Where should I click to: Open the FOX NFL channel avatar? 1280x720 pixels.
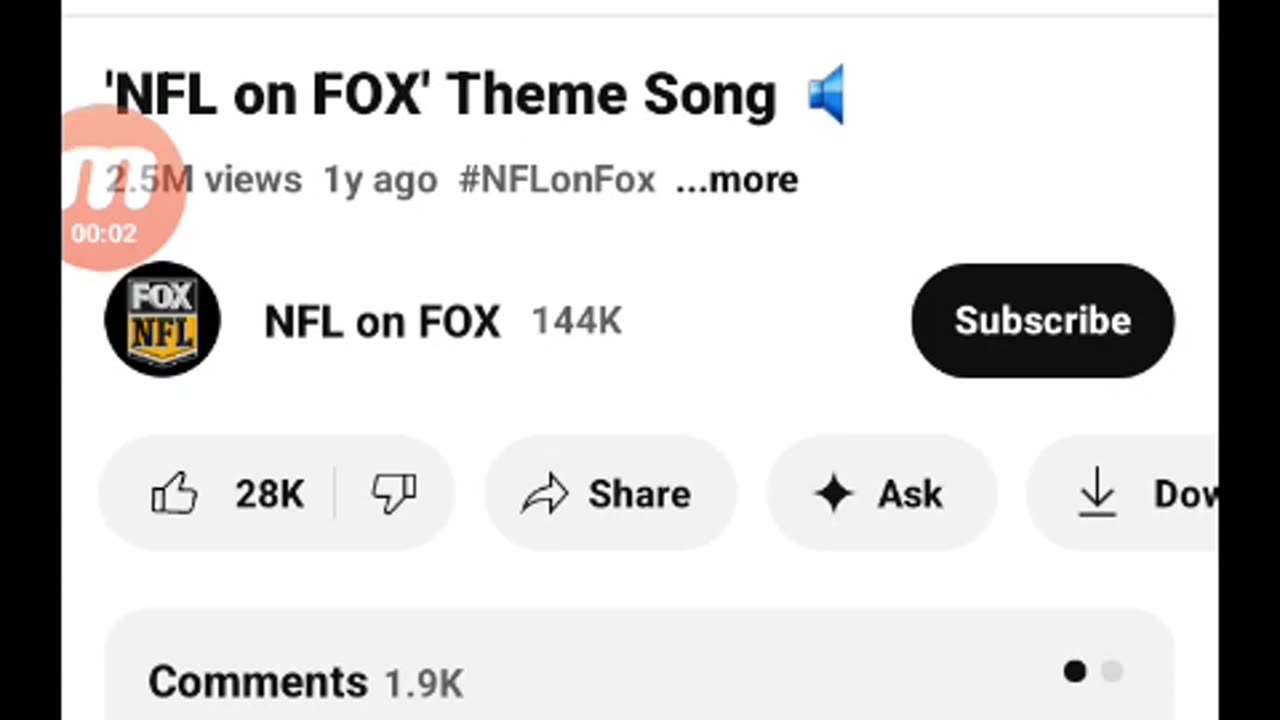click(162, 320)
